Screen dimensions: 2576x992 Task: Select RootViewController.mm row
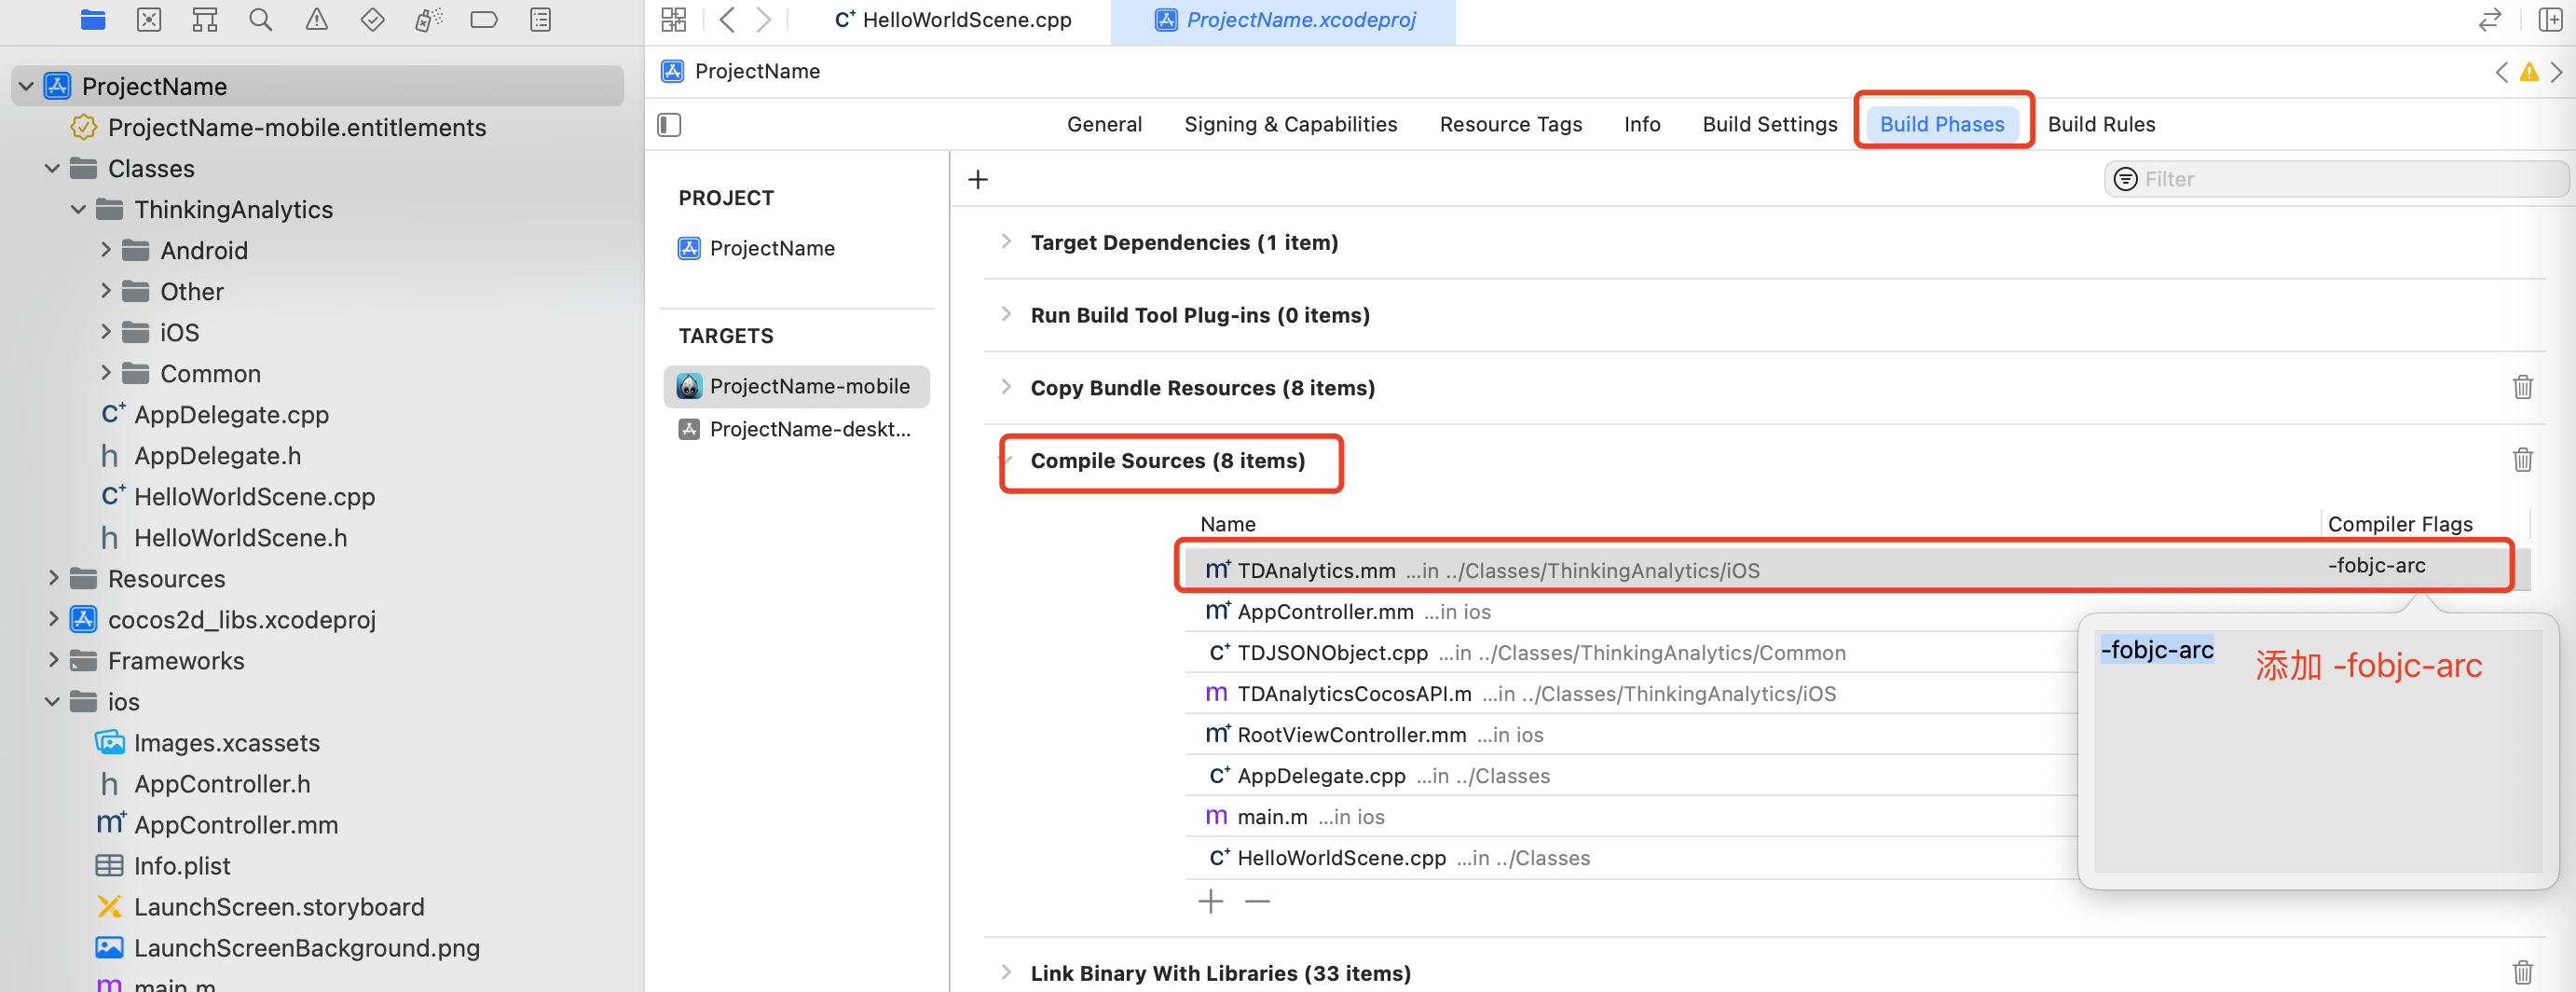1631,735
